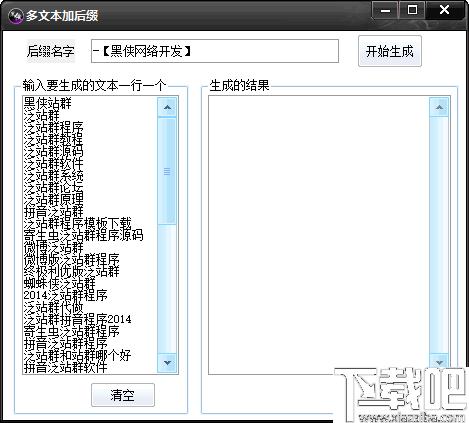Click the down arrow of the result scrollbar

(439, 362)
